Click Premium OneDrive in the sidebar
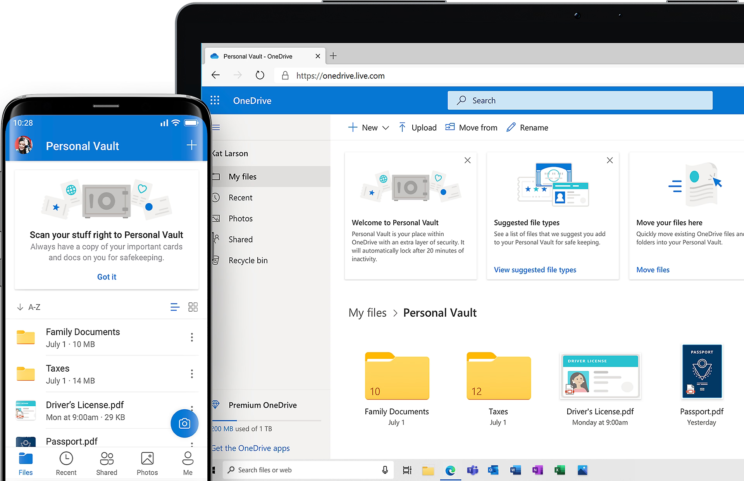Viewport: 744px width, 481px height. coord(262,405)
